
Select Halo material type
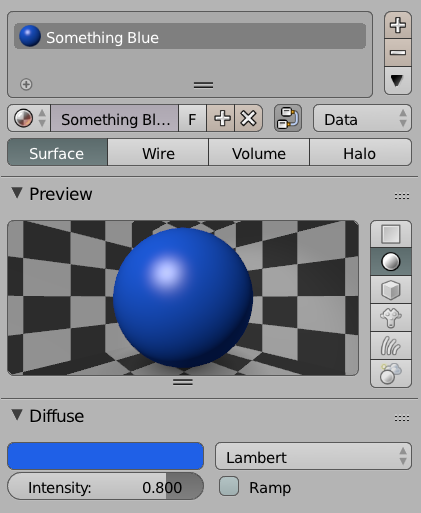(360, 153)
